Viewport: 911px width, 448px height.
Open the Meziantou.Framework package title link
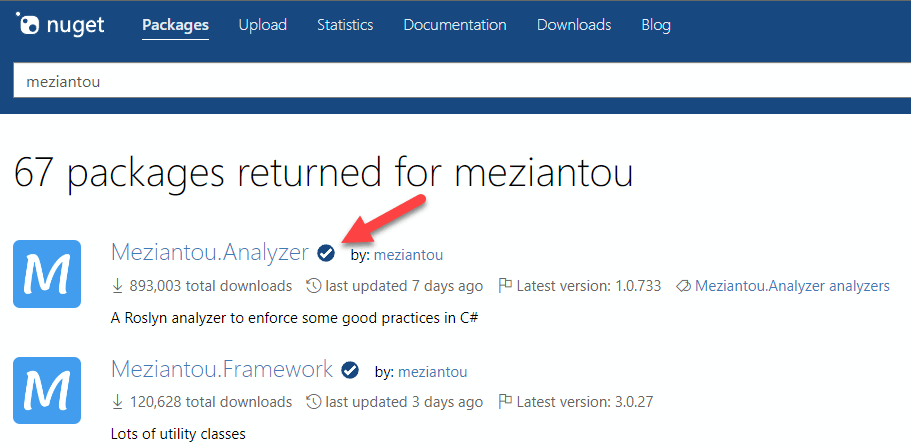[x=221, y=370]
